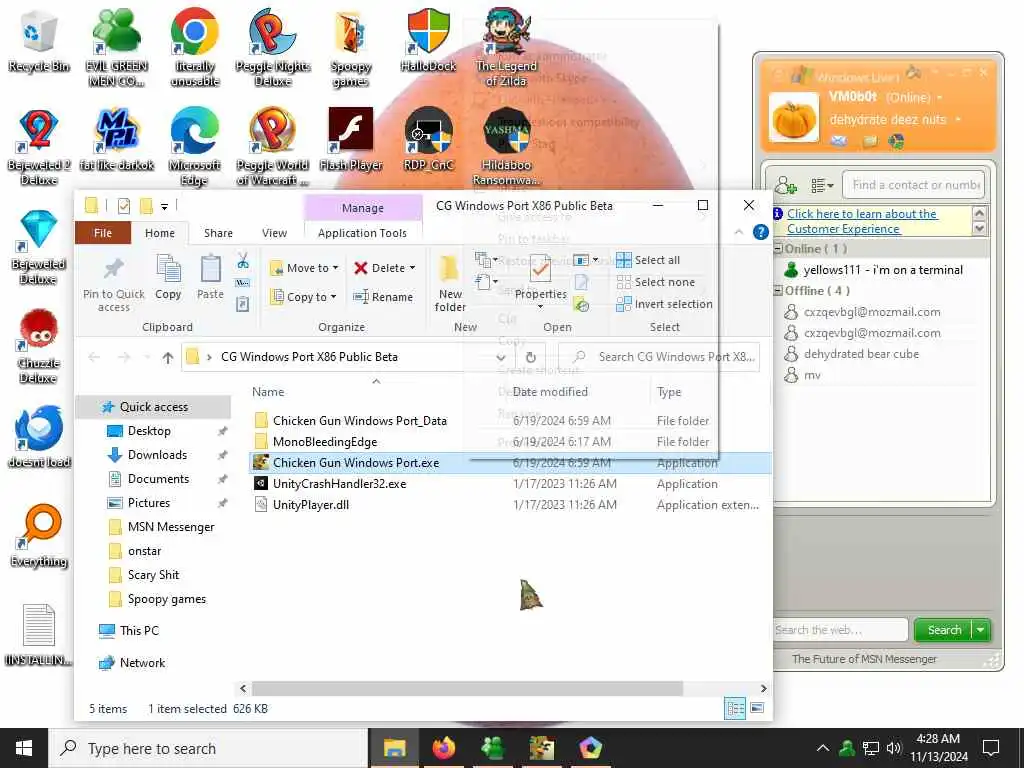Viewport: 1024px width, 768px height.
Task: Launch Peggle Nights Deluxe desktop shortcut
Action: 272,48
